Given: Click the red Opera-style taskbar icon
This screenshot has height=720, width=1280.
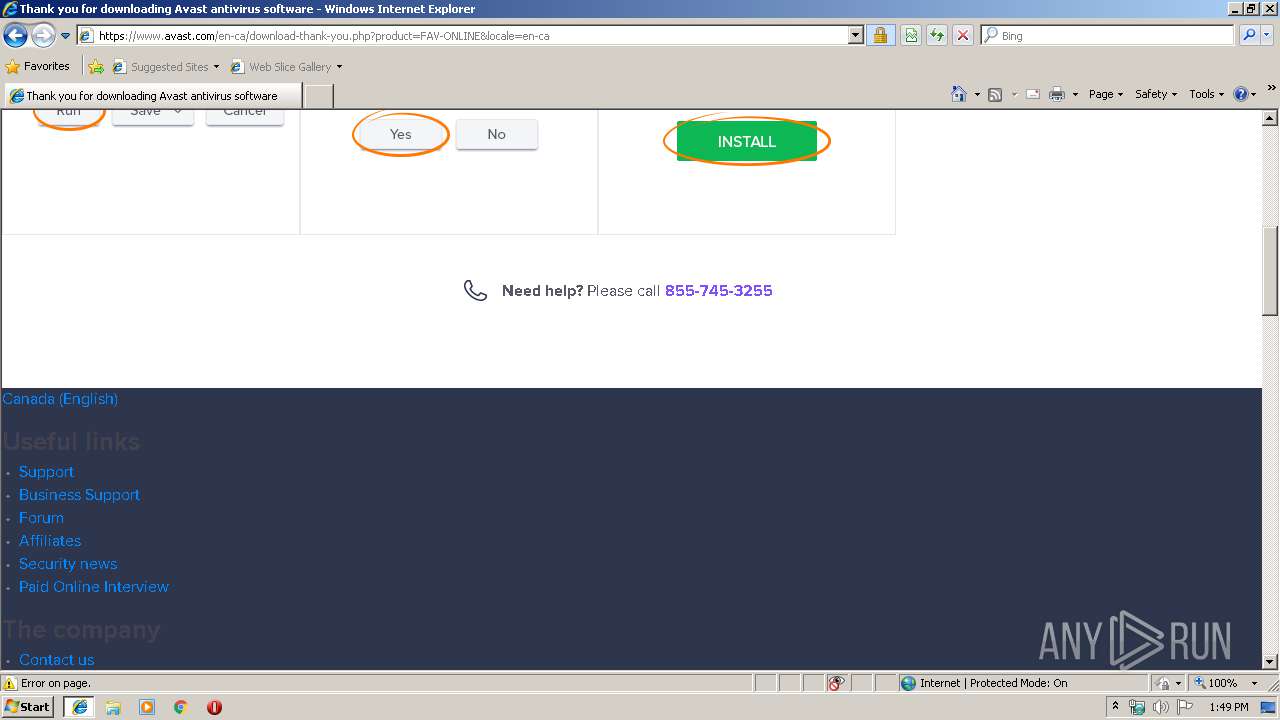Looking at the screenshot, I should pos(214,707).
